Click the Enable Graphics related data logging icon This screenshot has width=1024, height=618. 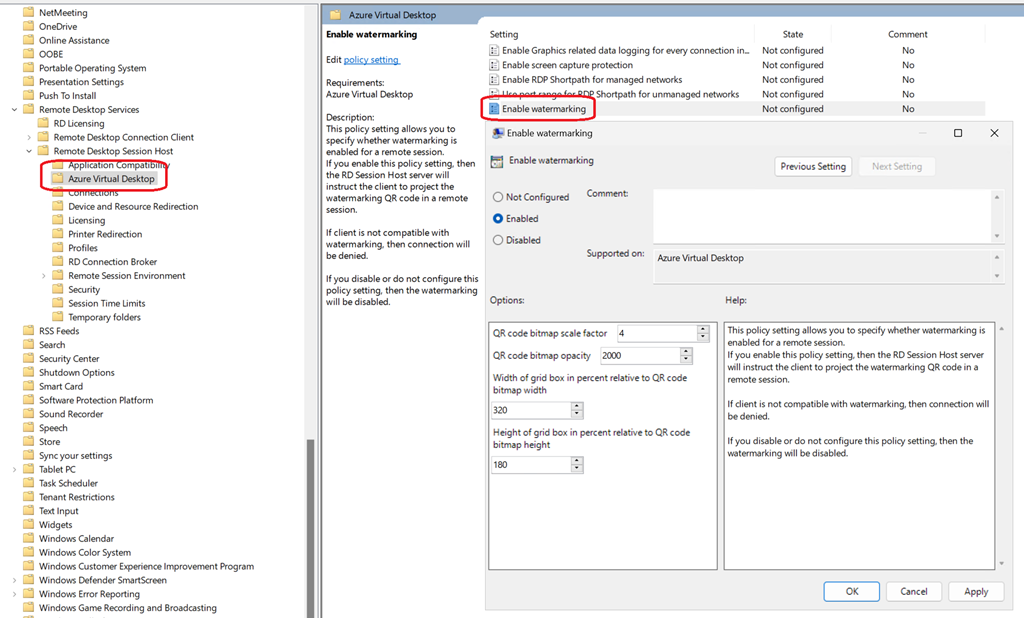click(x=494, y=50)
